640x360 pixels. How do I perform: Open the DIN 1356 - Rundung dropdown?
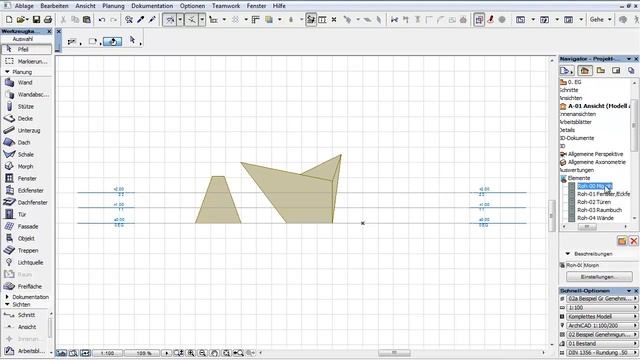602,353
